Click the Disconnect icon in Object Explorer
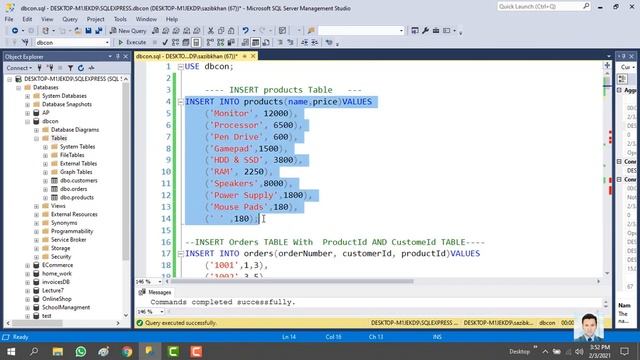This screenshot has height=360, width=640. [x=50, y=68]
